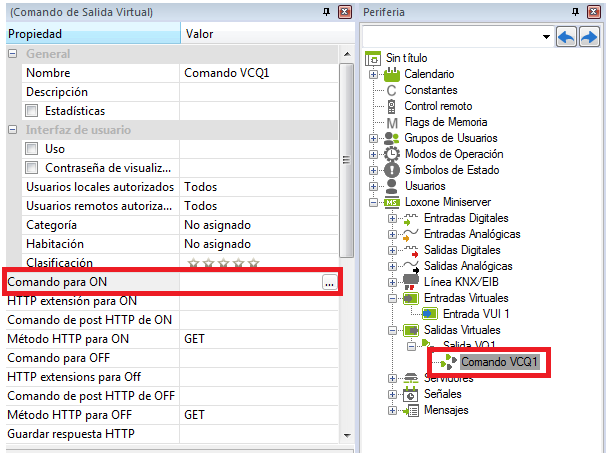Click the Método HTTP para OFF value GET

(x=259, y=415)
